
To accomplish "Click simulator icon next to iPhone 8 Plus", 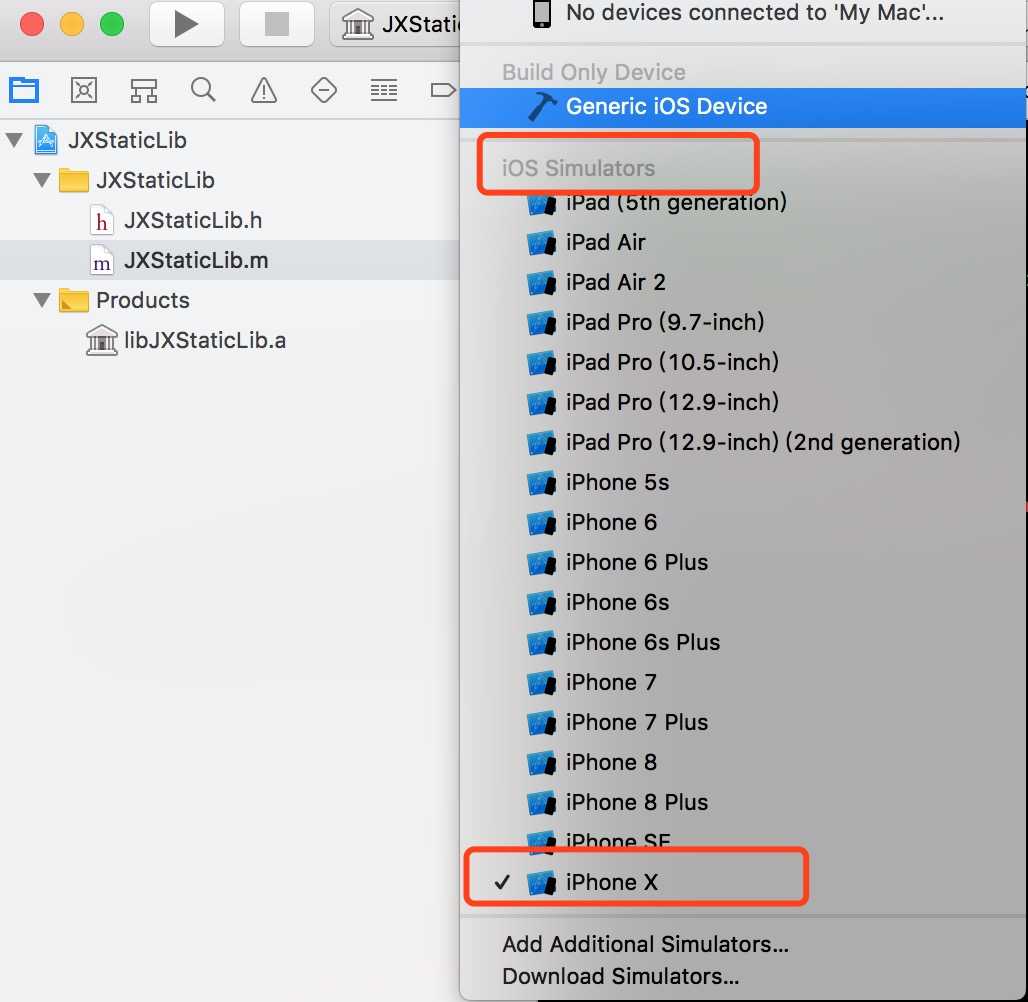I will point(542,803).
